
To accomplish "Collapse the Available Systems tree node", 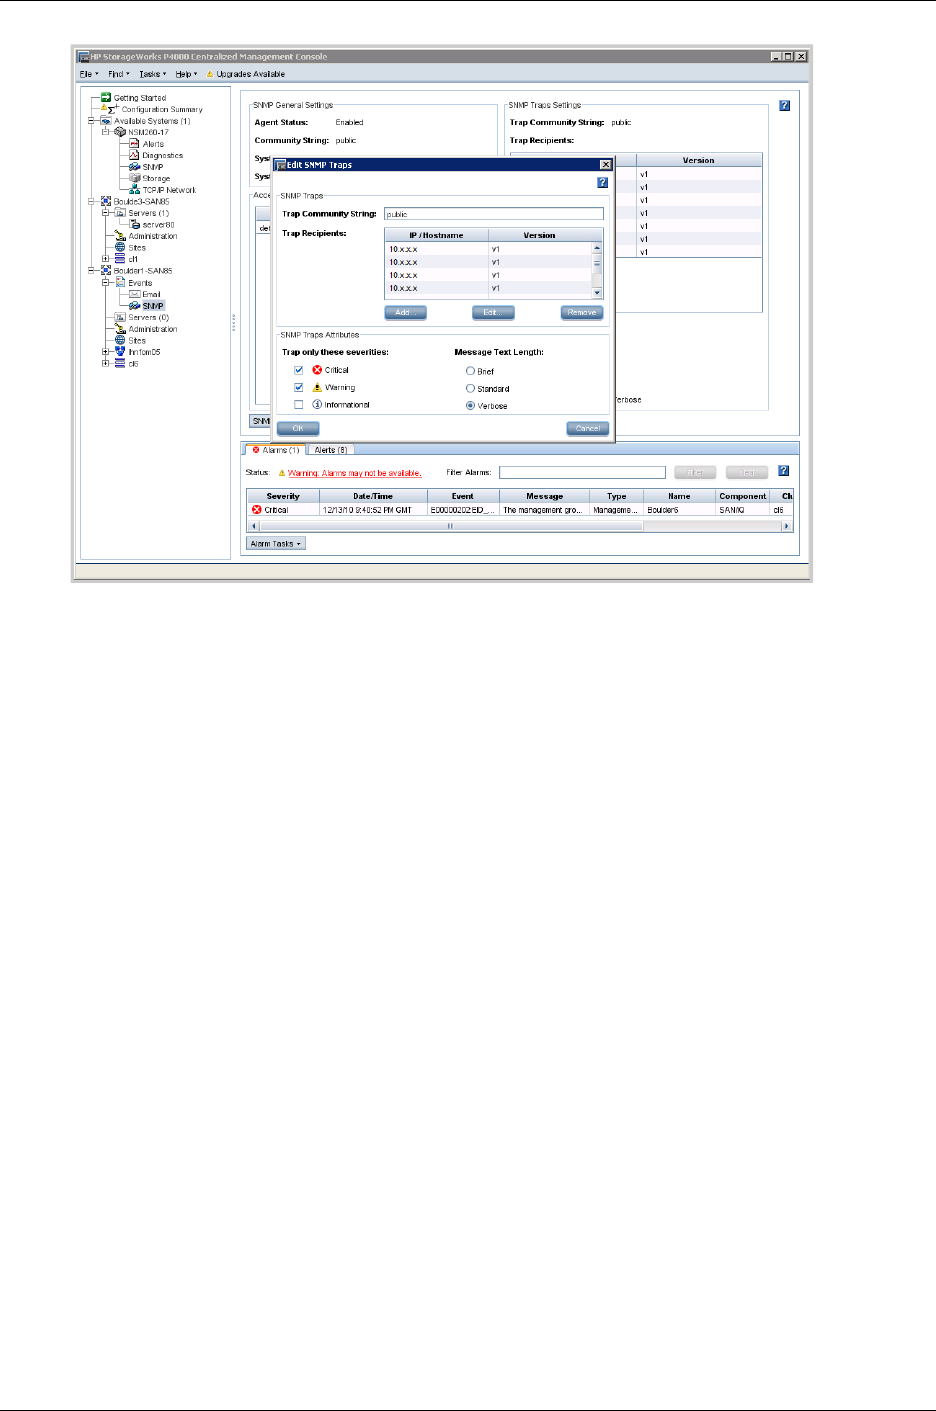I will coord(91,121).
